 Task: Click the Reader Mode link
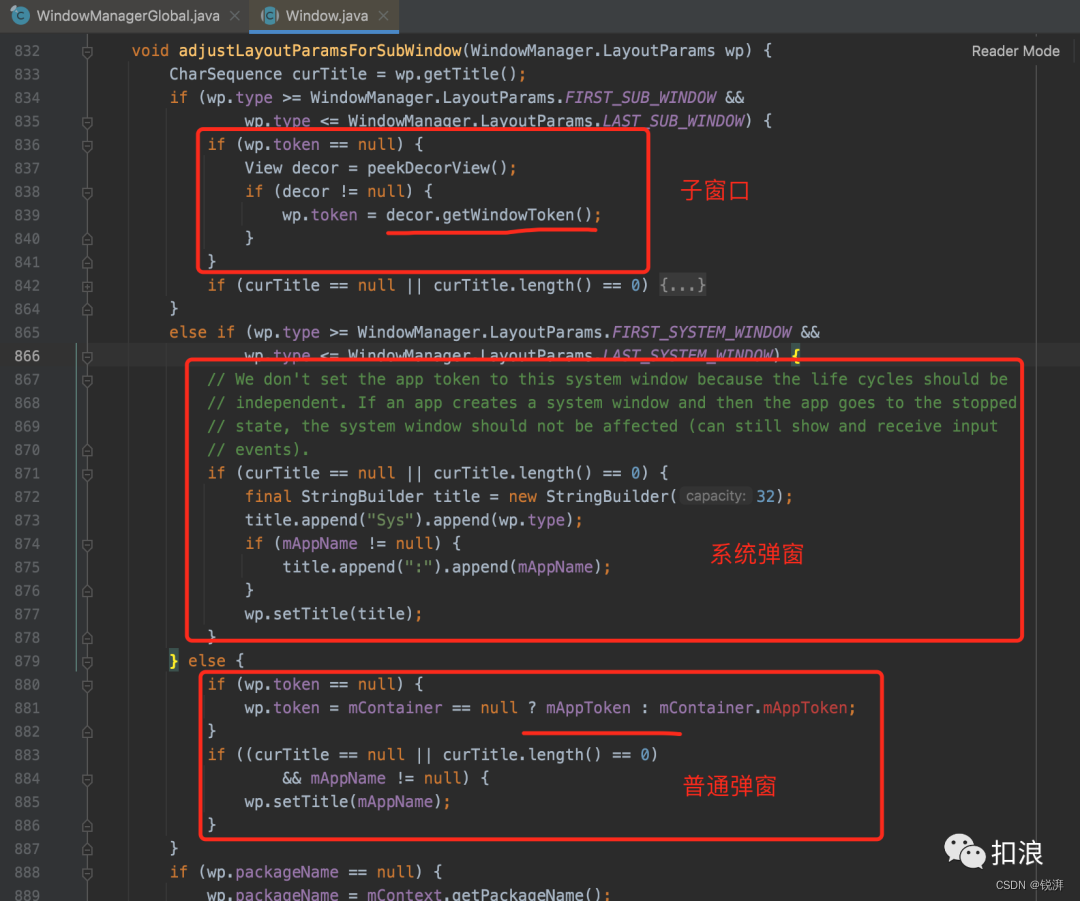tap(1014, 50)
